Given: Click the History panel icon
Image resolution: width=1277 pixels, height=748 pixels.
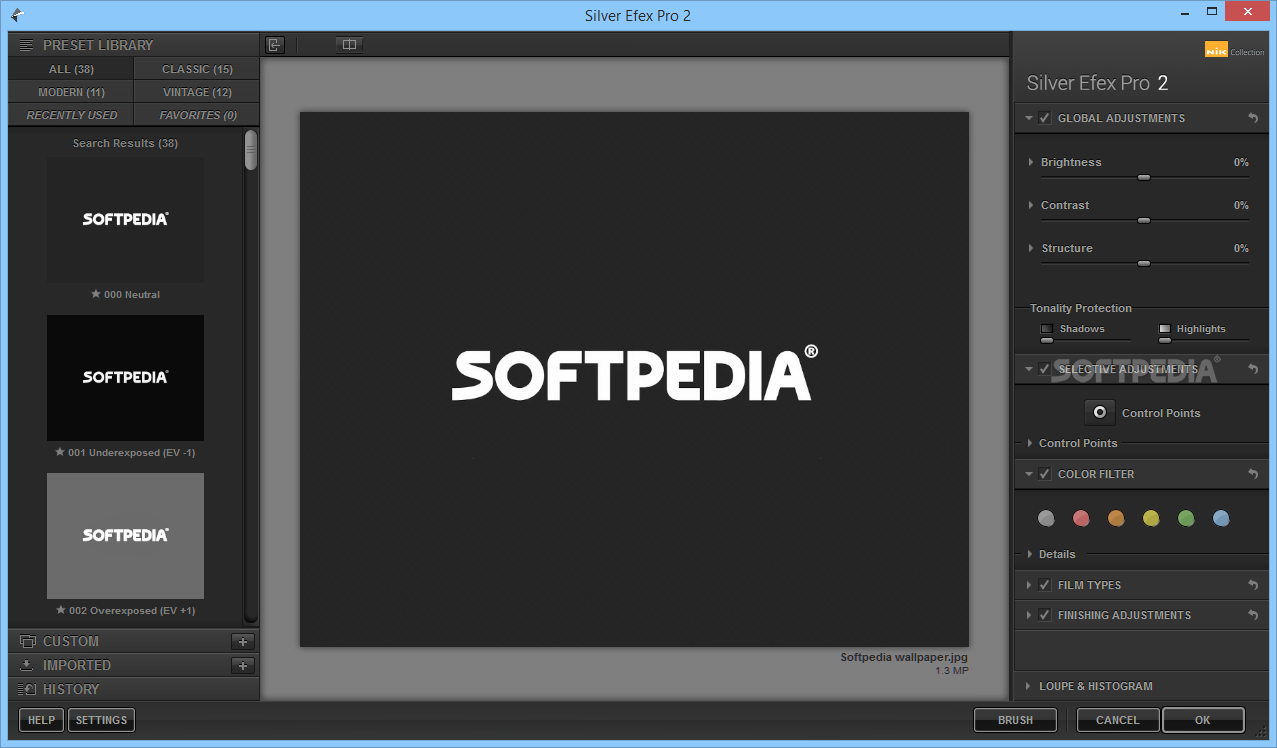Looking at the screenshot, I should coord(27,689).
